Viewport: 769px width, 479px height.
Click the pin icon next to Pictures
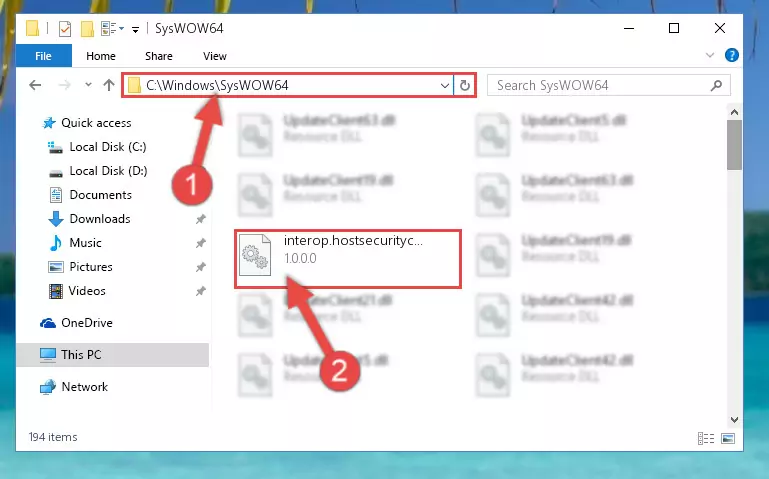[x=201, y=267]
